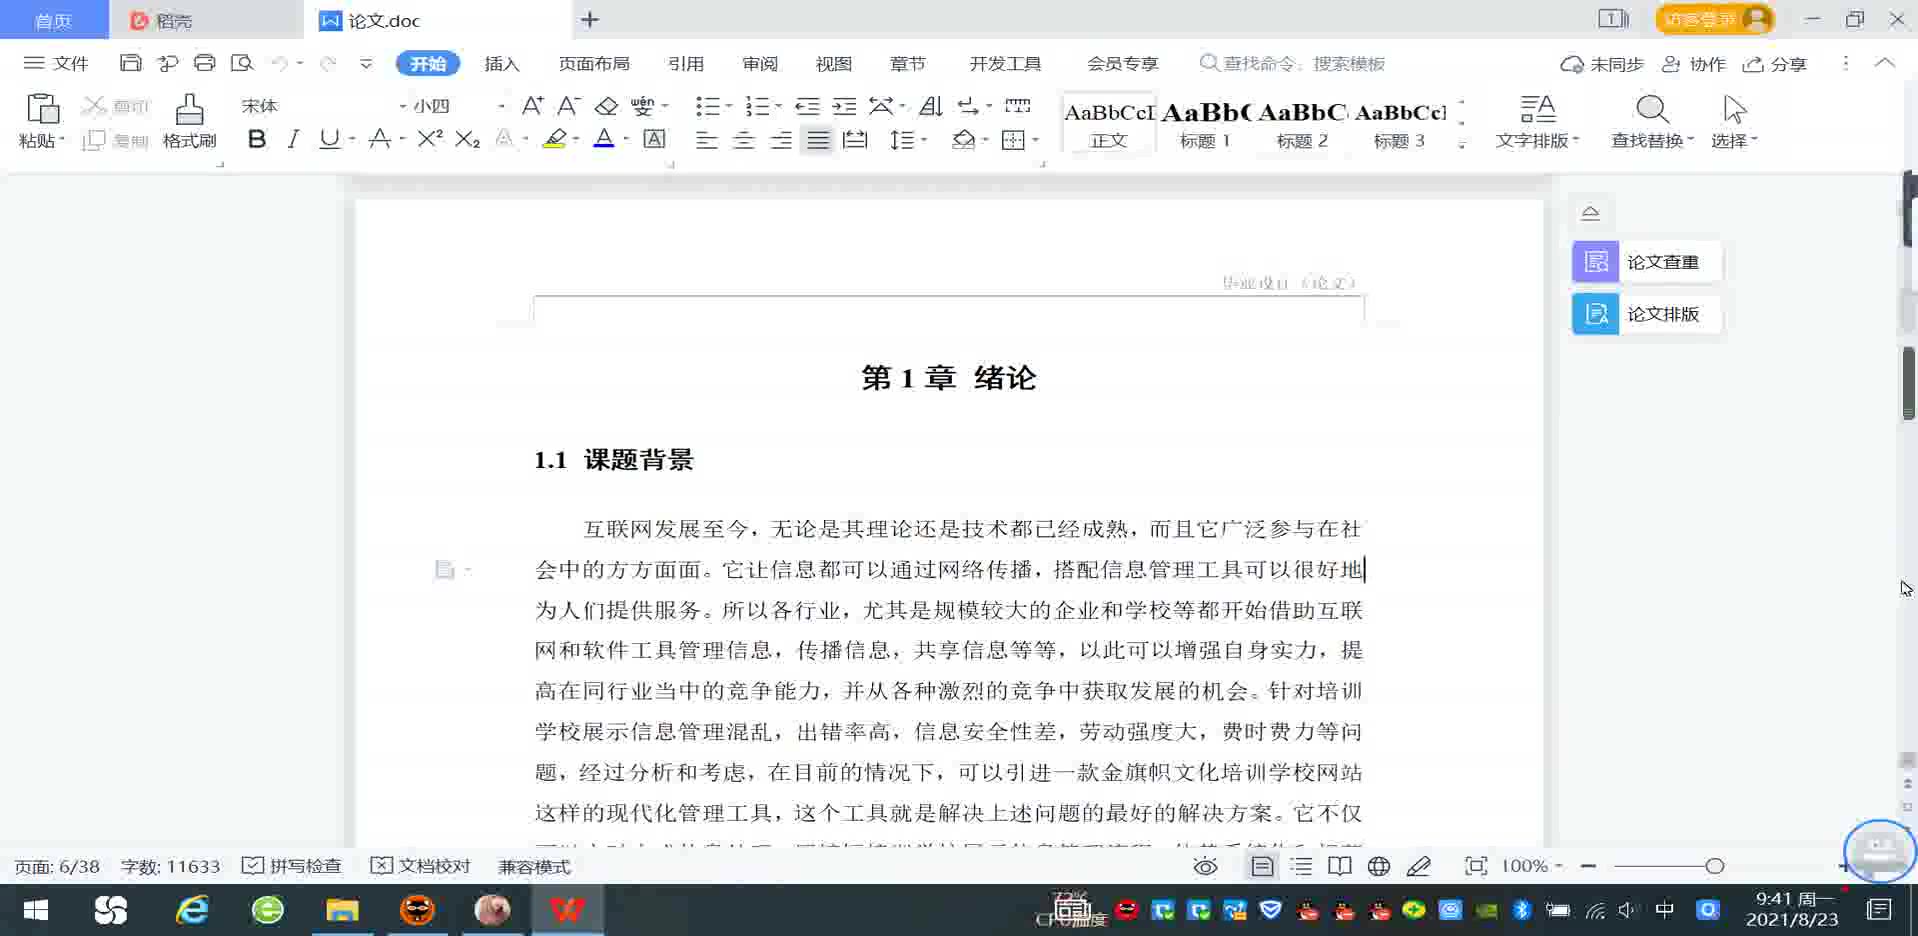Click the Save icon in quick toolbar

click(130, 63)
